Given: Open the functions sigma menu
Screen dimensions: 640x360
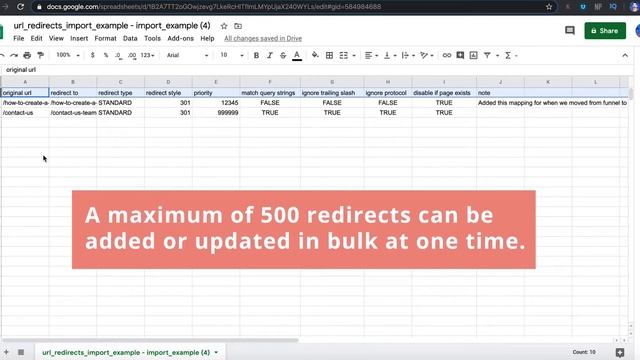Looking at the screenshot, I should point(508,55).
